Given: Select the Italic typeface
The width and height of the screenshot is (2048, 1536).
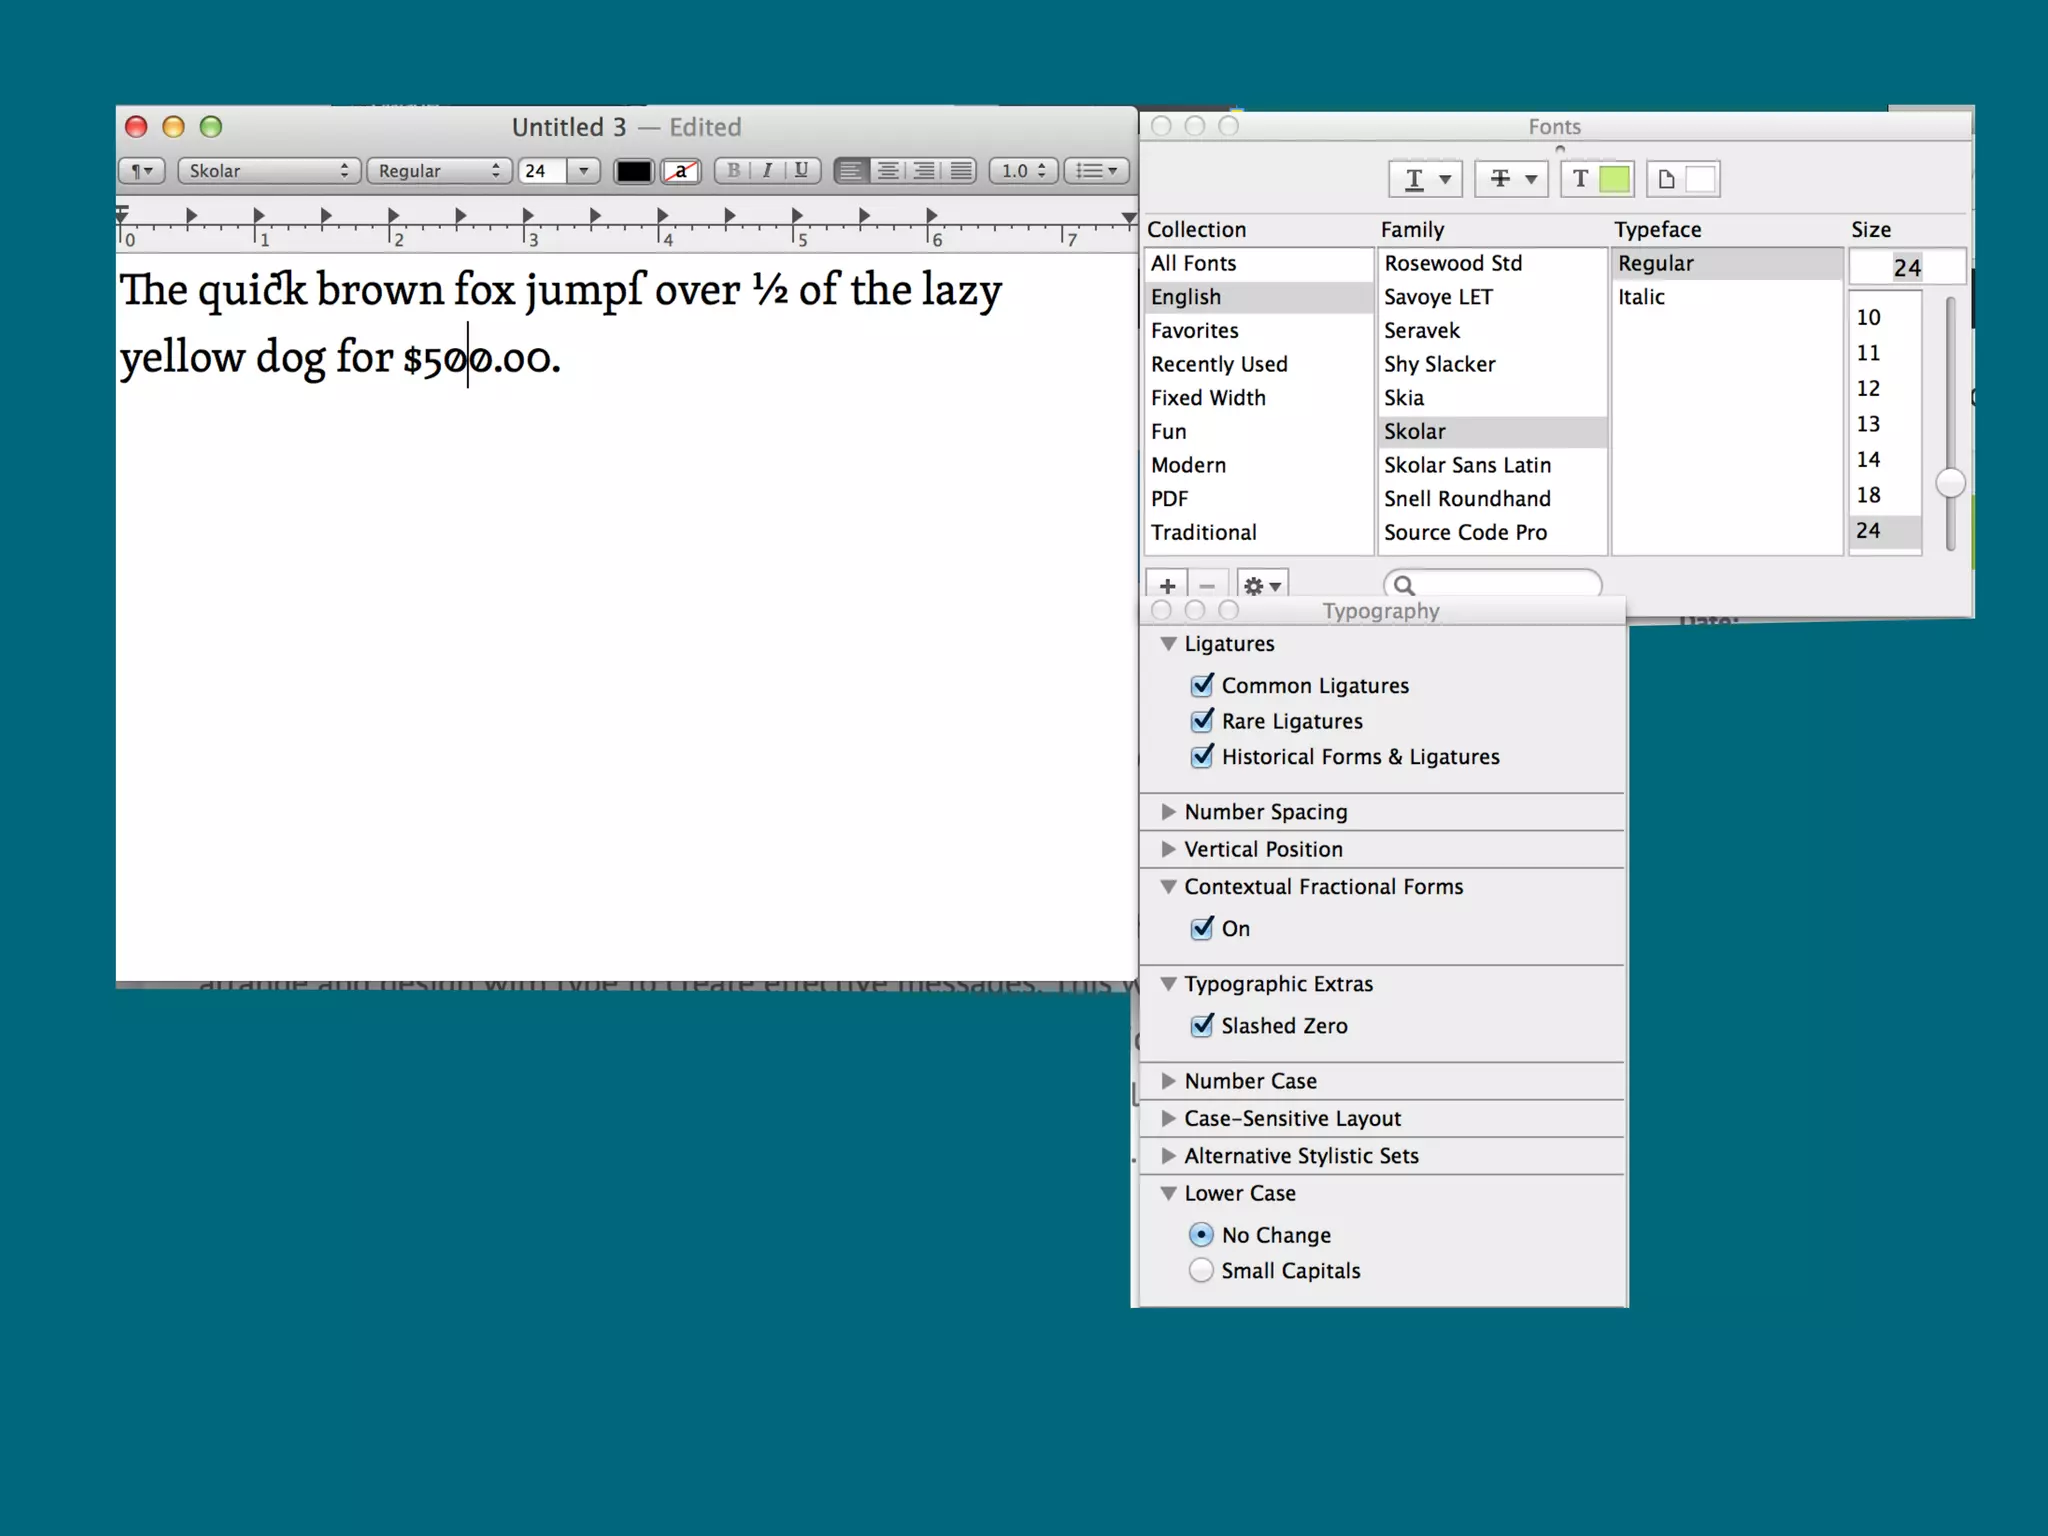Looking at the screenshot, I should click(1641, 297).
